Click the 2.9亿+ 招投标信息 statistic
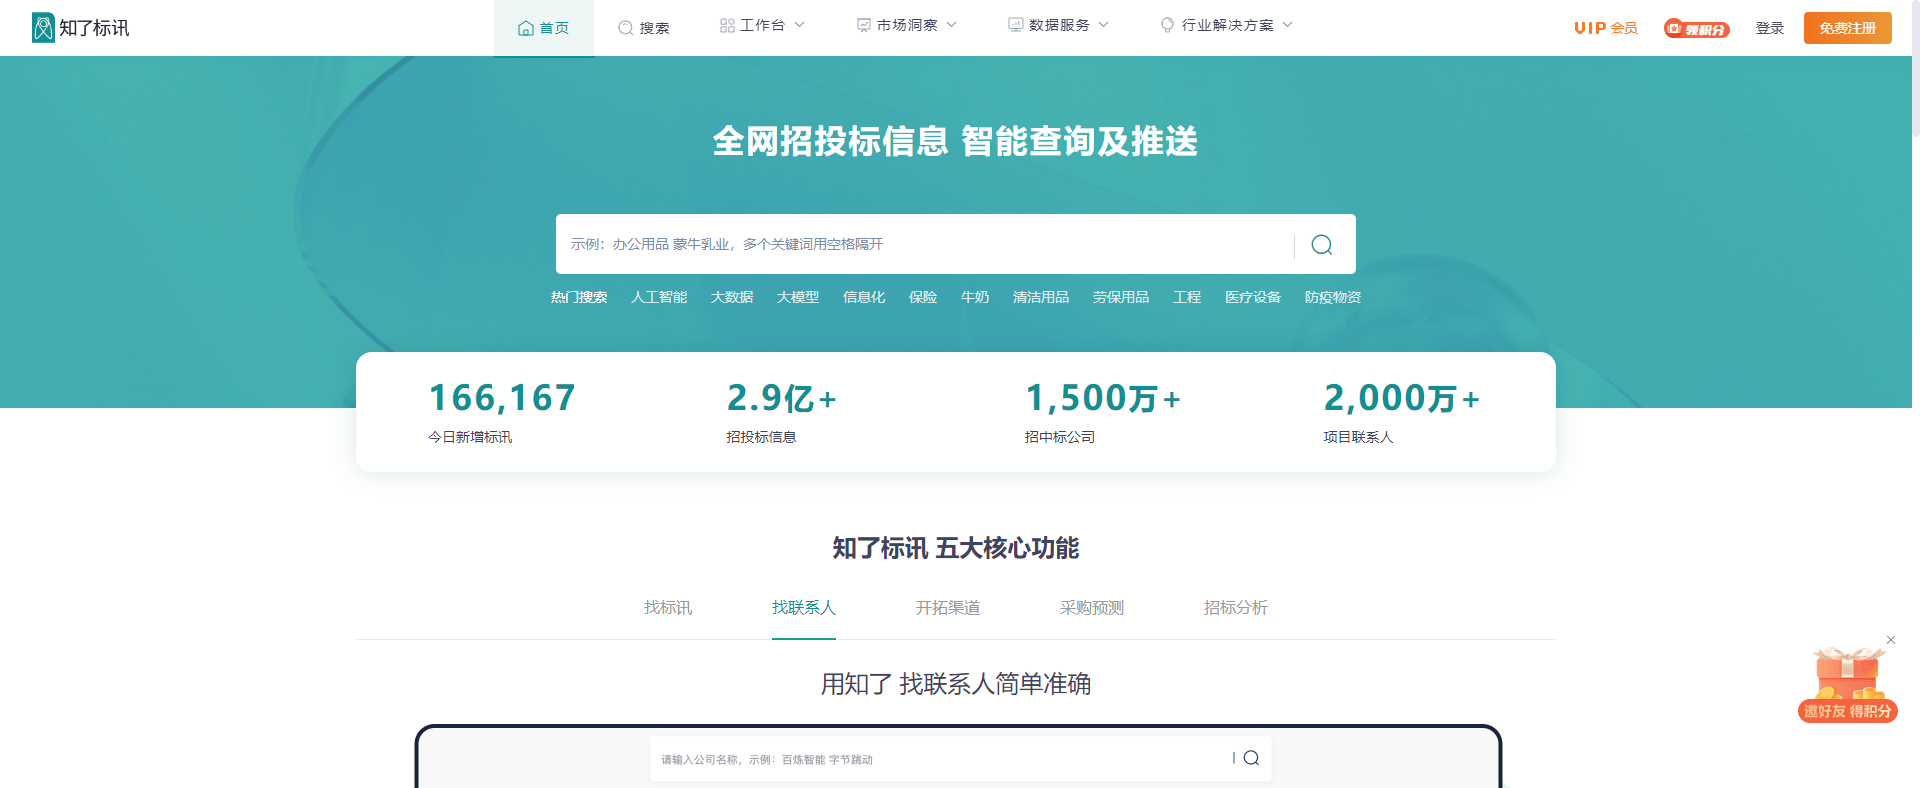This screenshot has height=788, width=1920. point(782,412)
